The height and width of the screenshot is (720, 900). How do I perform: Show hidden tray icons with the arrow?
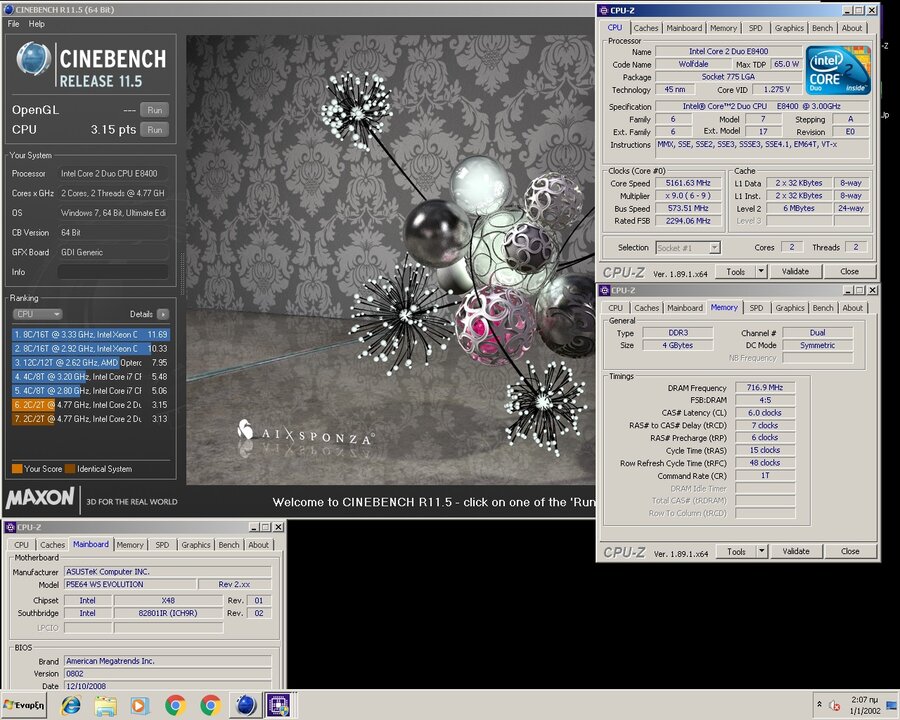click(x=819, y=704)
